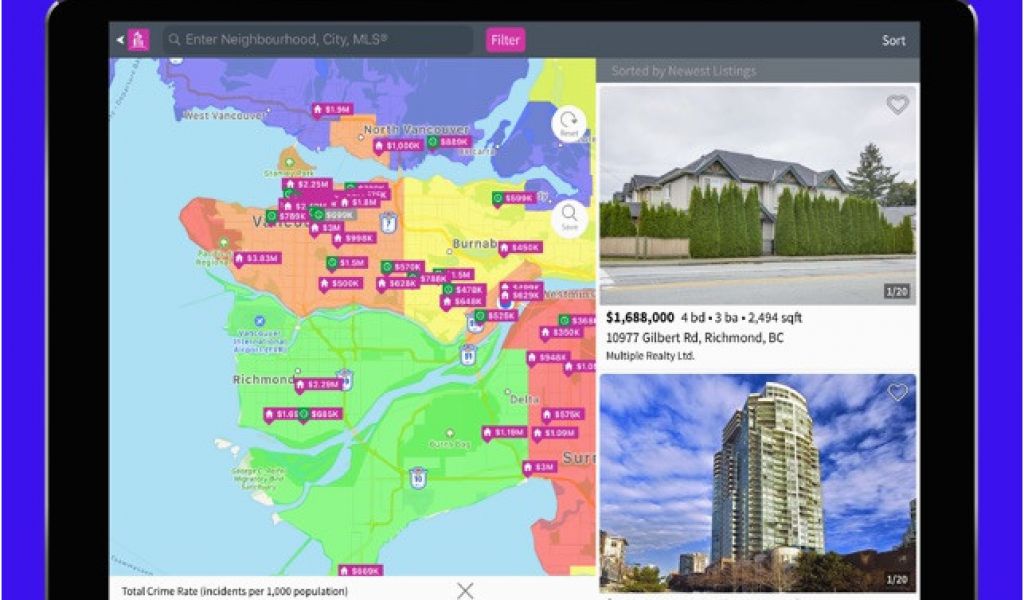This screenshot has height=600, width=1024.
Task: Select the green $789K marker
Action: coord(287,215)
